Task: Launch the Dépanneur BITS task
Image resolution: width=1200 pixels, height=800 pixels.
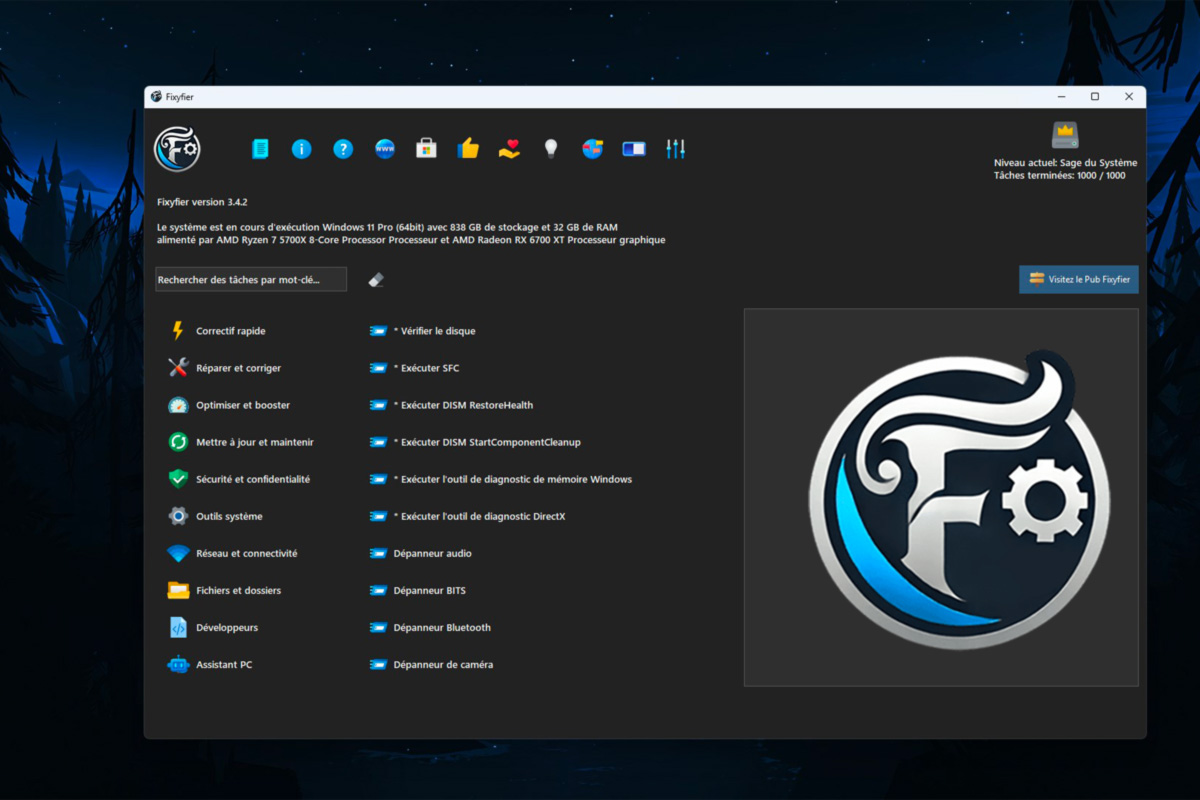Action: click(x=418, y=590)
